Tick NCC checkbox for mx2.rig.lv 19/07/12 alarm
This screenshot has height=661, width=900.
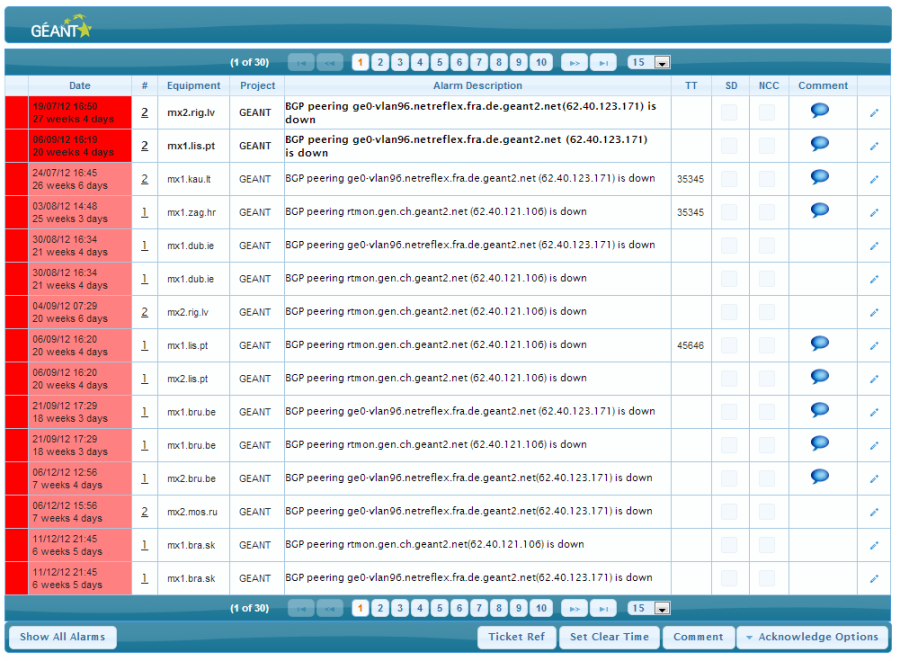click(x=767, y=112)
